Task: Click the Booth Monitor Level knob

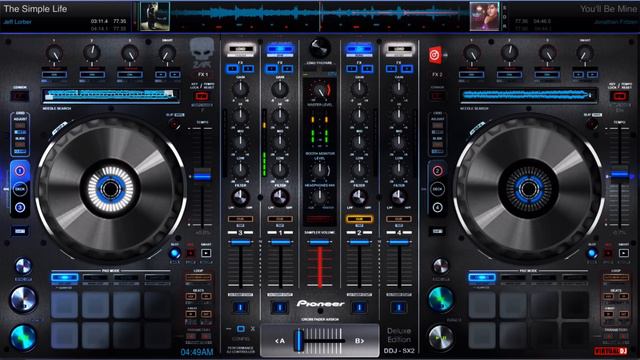Action: [x=320, y=169]
